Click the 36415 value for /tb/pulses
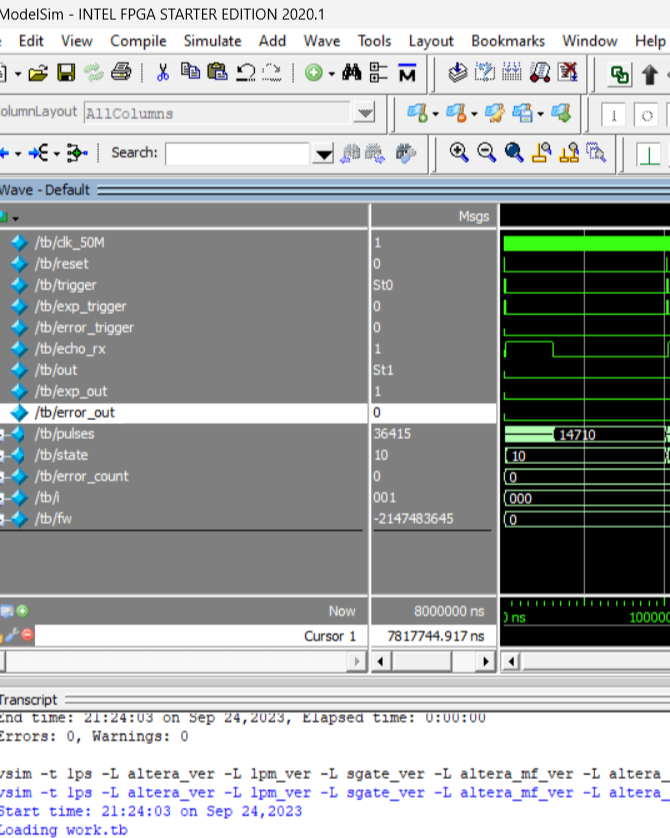670x838 pixels. tap(392, 434)
